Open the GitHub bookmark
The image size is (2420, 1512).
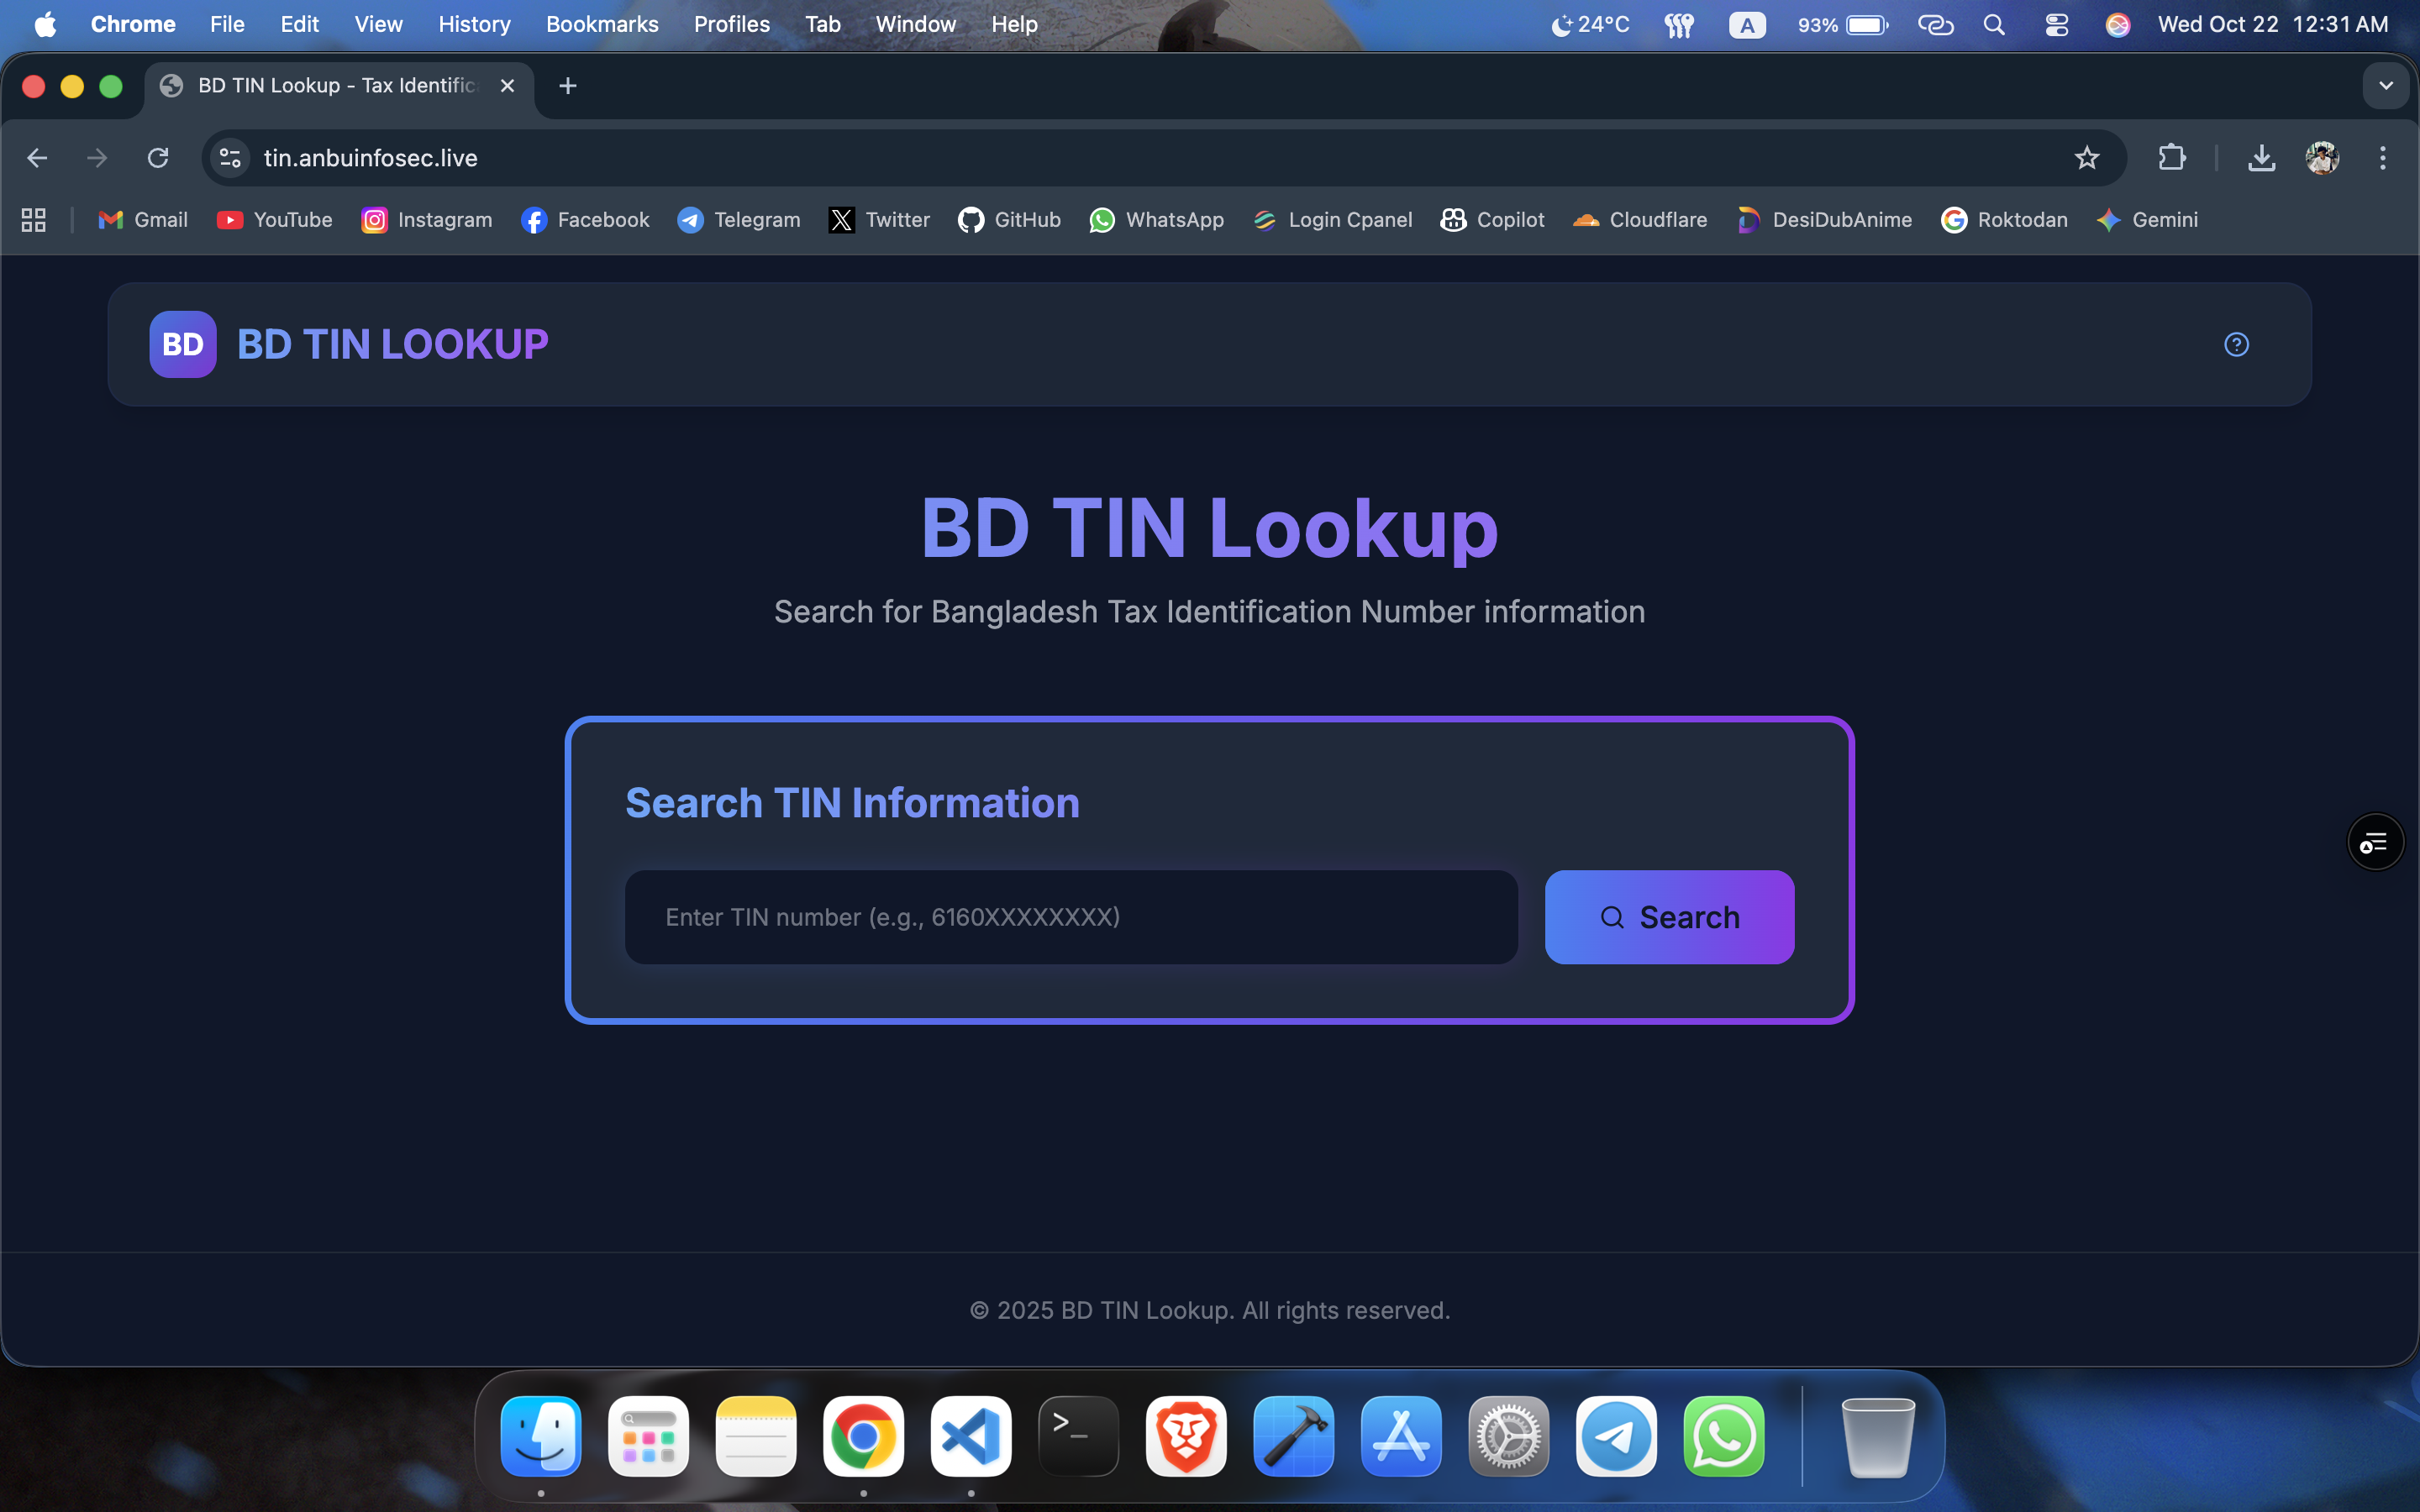click(x=1009, y=220)
